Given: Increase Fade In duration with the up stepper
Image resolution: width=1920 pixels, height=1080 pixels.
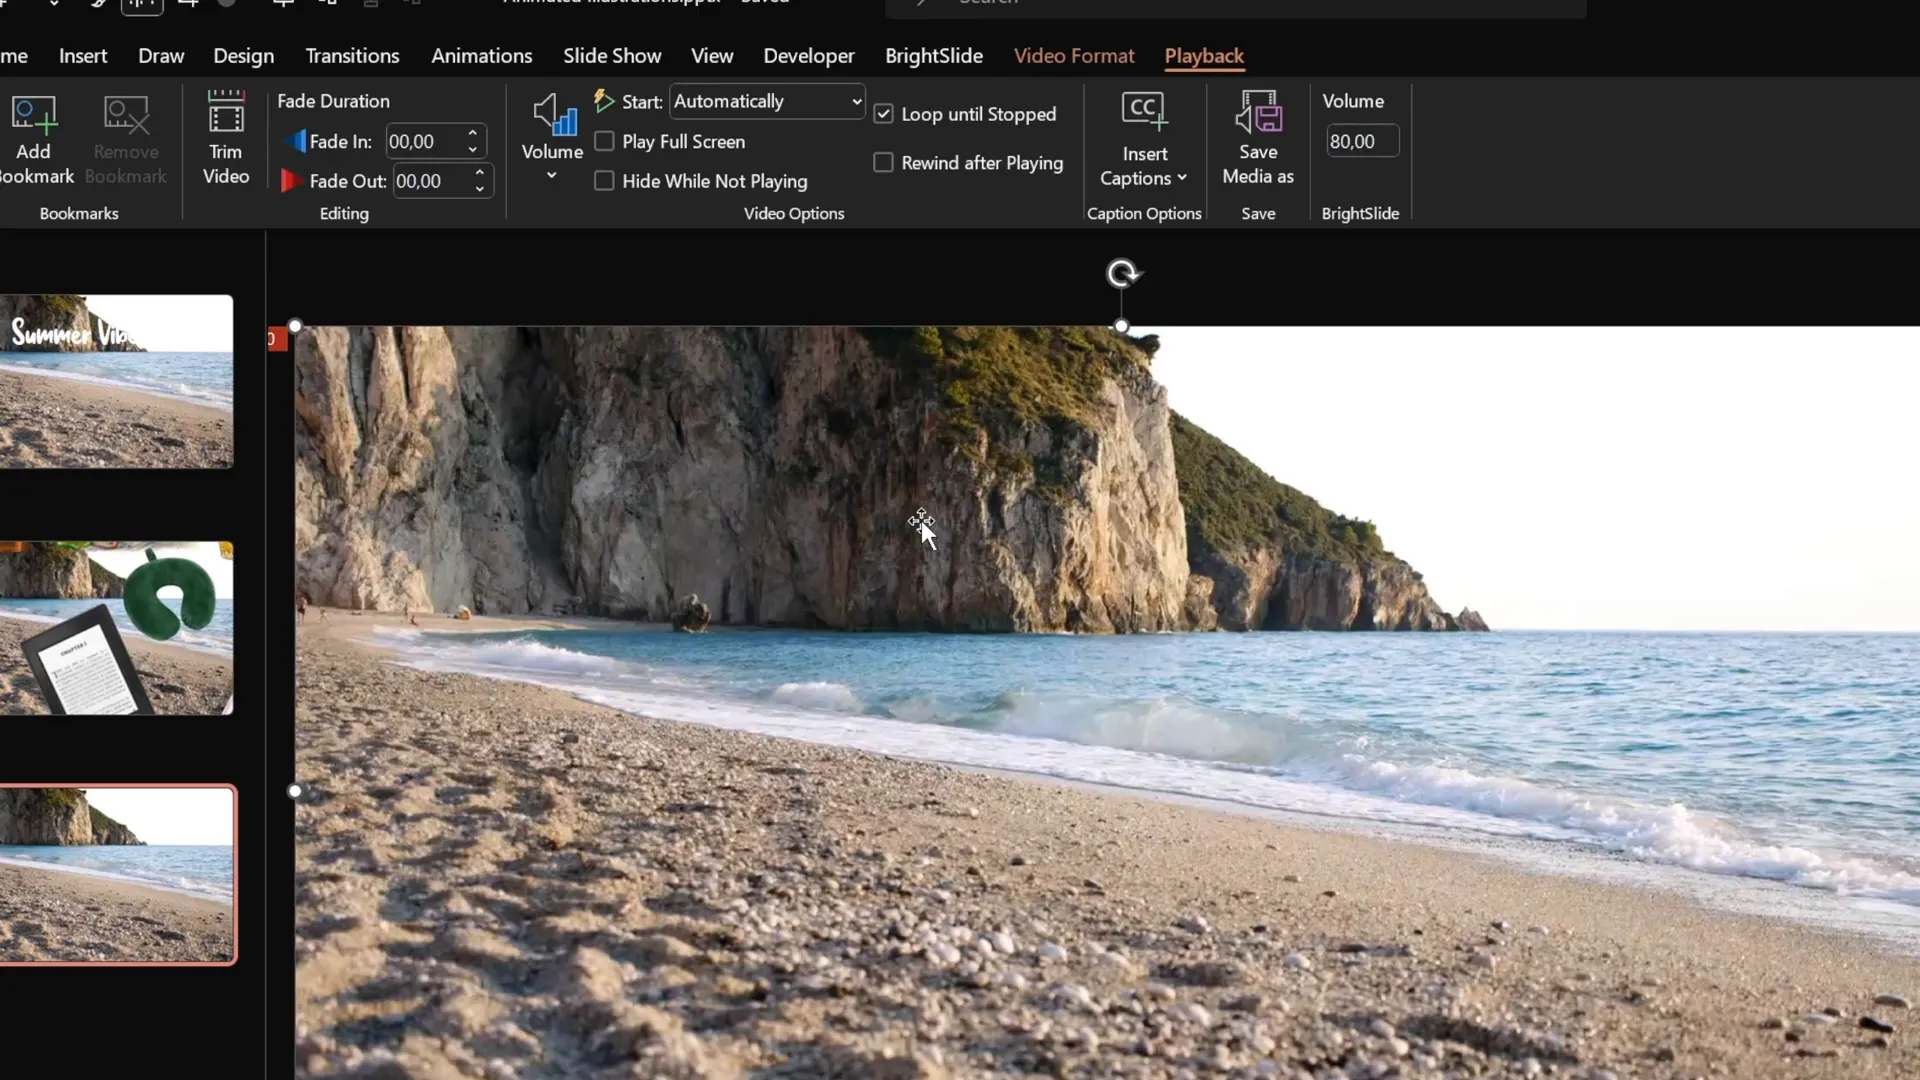Looking at the screenshot, I should click(473, 133).
